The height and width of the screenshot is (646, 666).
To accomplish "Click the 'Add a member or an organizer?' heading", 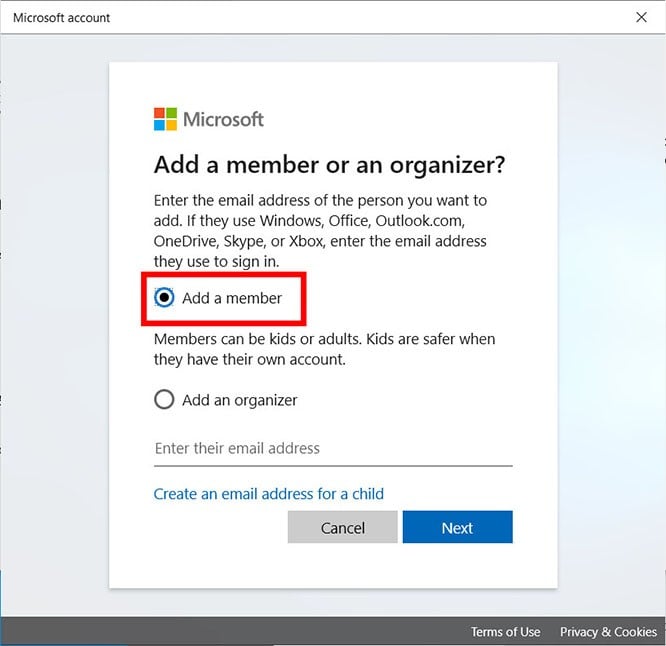I will (329, 165).
